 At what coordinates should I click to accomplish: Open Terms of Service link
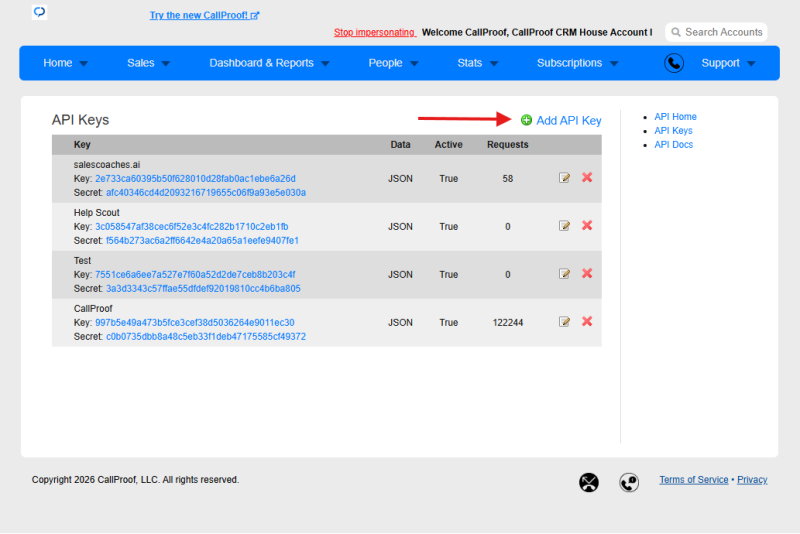point(693,479)
